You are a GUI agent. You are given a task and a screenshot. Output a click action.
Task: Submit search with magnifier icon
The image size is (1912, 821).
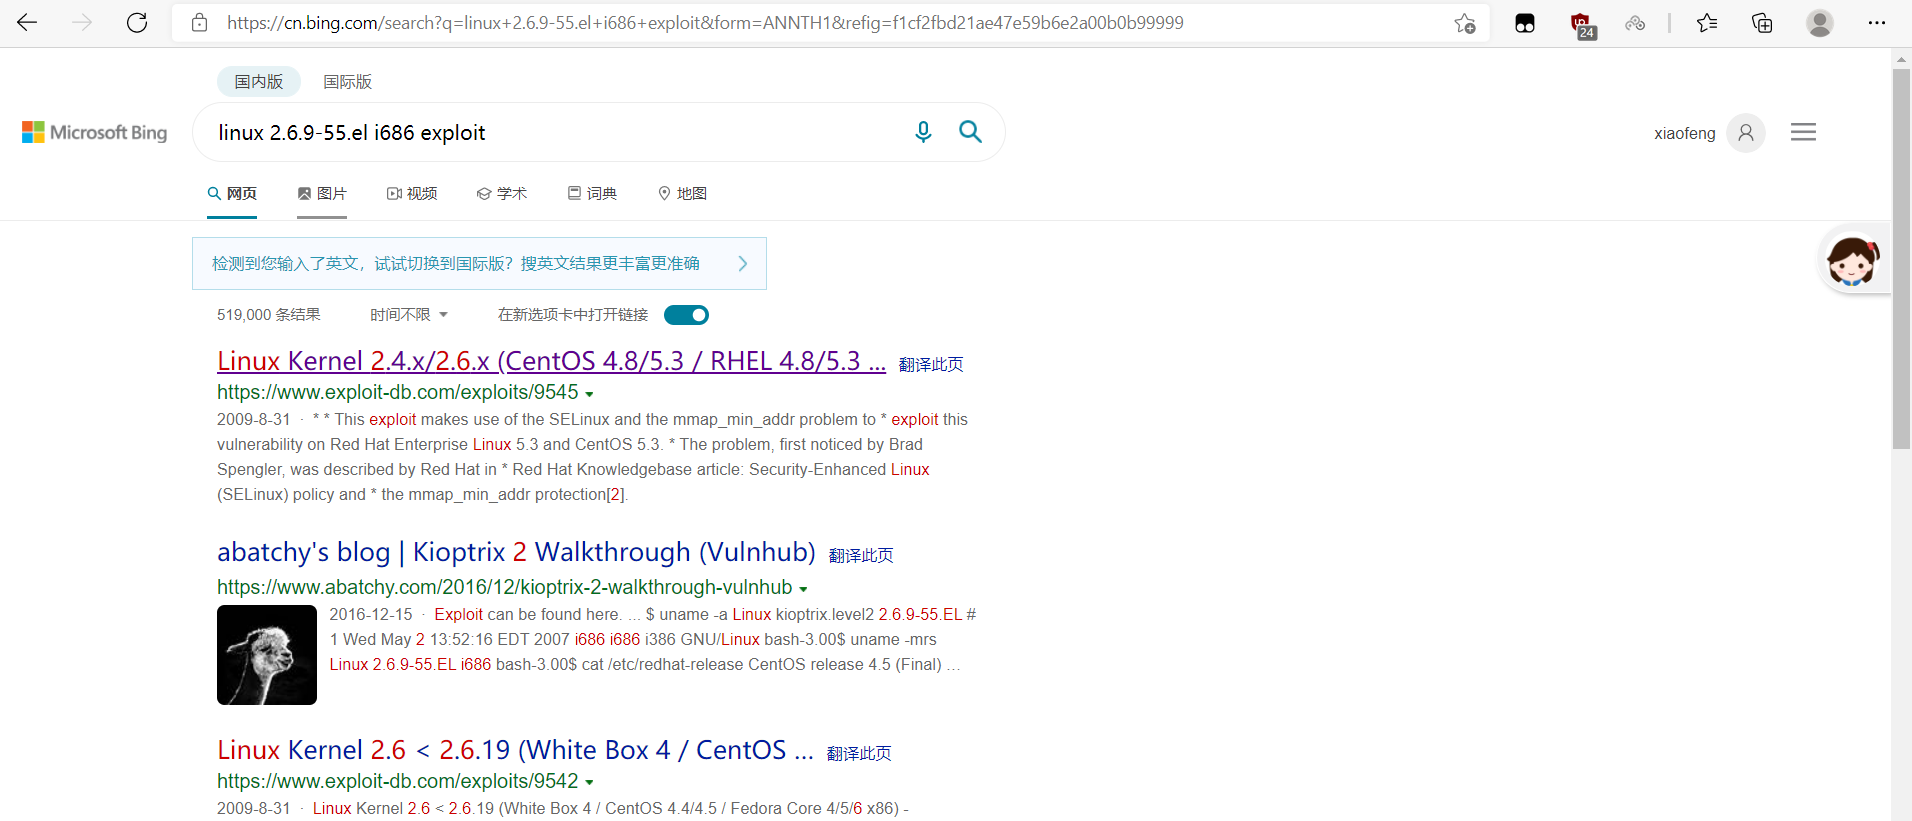tap(970, 132)
